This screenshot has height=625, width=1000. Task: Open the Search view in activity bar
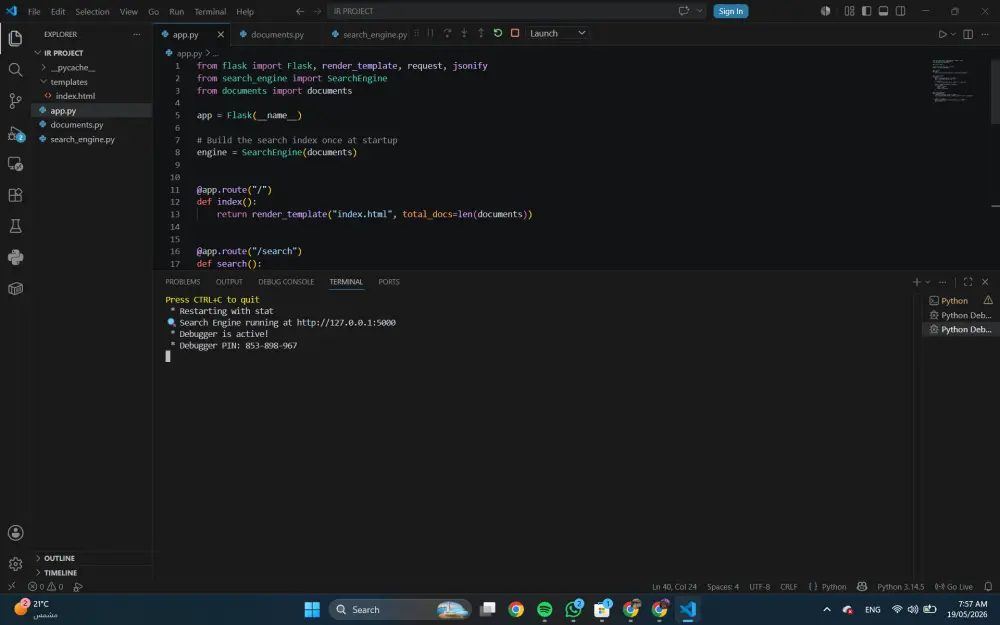(x=15, y=70)
